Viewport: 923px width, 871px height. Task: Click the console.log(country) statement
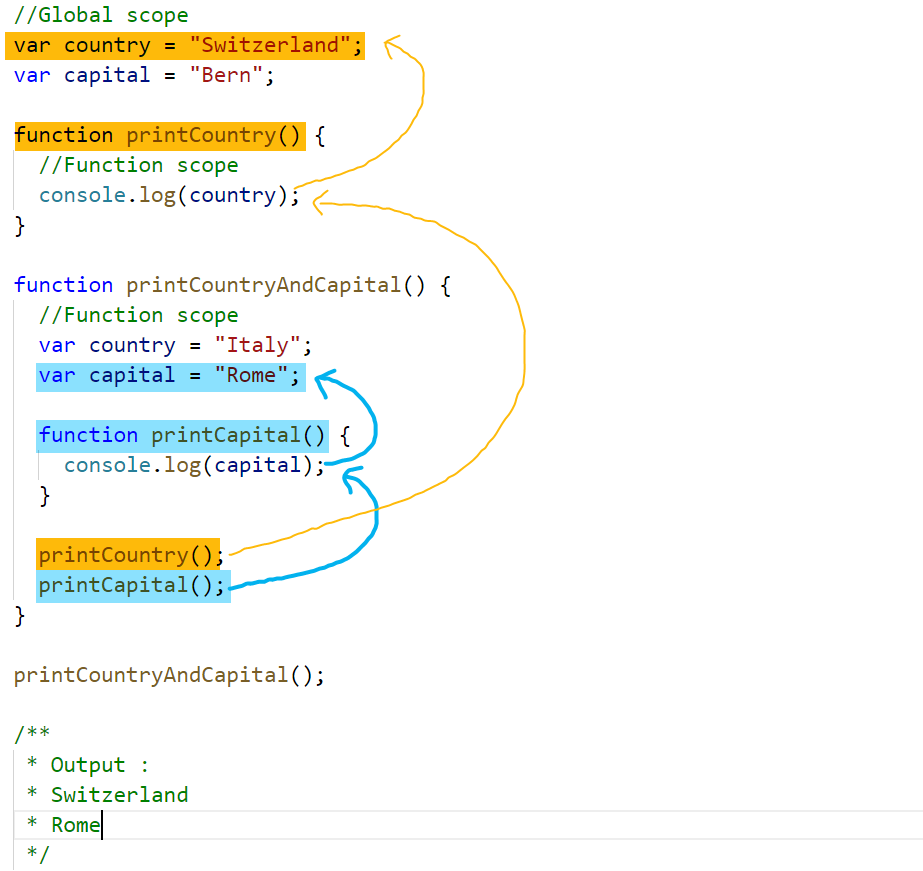[169, 196]
